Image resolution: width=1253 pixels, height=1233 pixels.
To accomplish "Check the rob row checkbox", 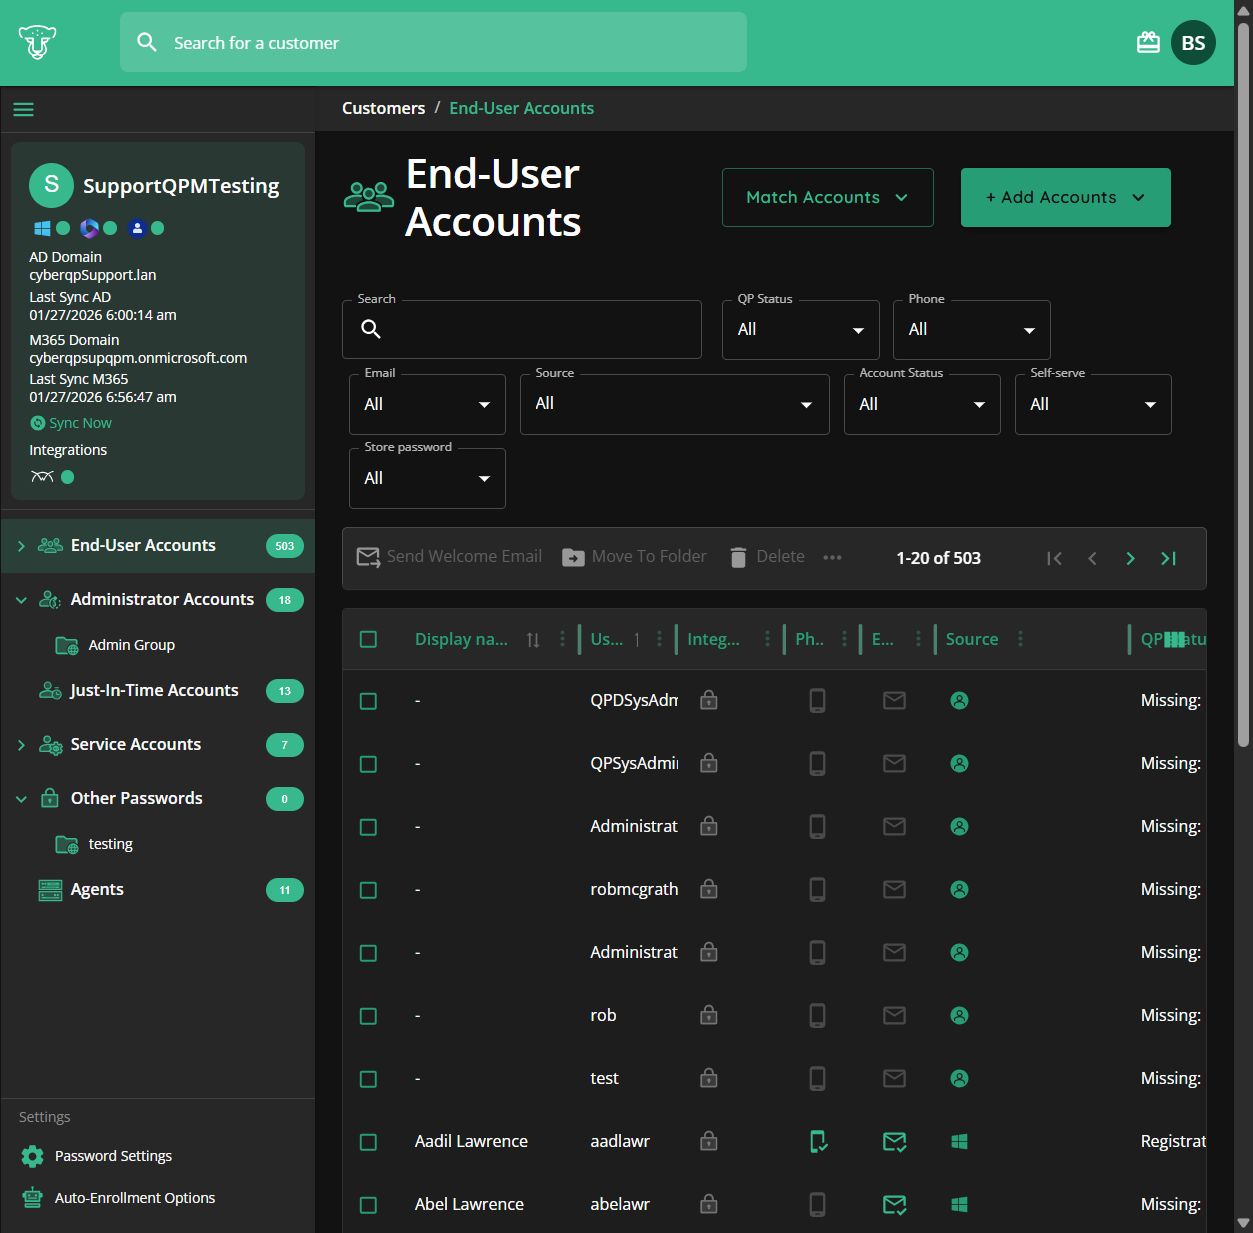I will pyautogui.click(x=368, y=1016).
